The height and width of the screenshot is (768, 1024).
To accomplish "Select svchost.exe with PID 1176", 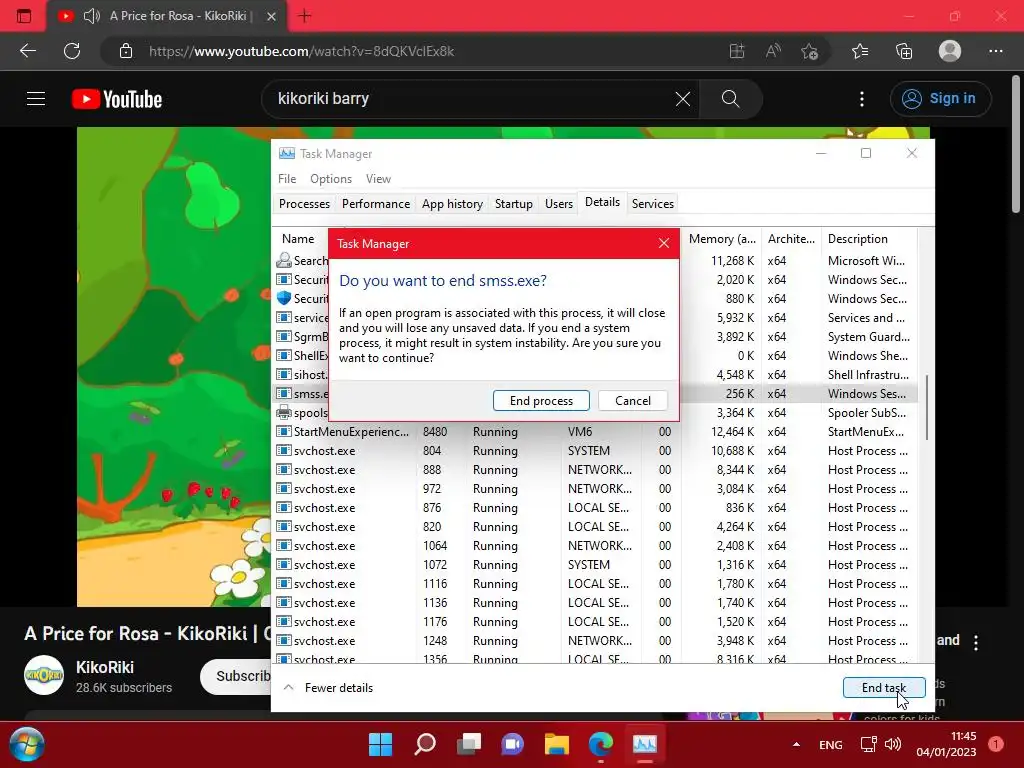I will point(594,622).
